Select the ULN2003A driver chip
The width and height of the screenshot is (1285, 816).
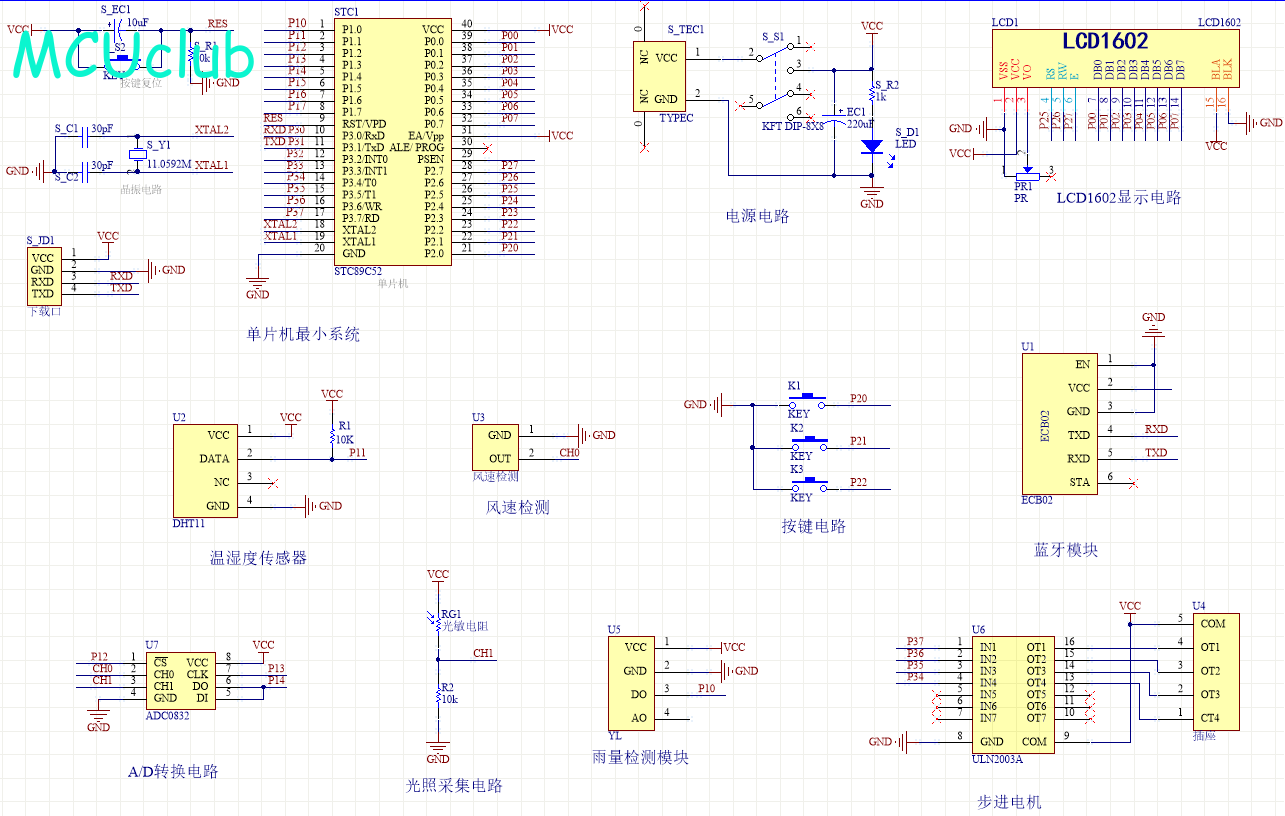click(1013, 694)
